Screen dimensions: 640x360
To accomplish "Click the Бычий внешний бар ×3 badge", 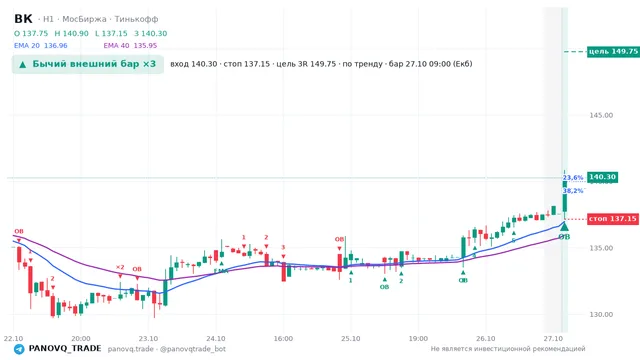I will [88, 64].
